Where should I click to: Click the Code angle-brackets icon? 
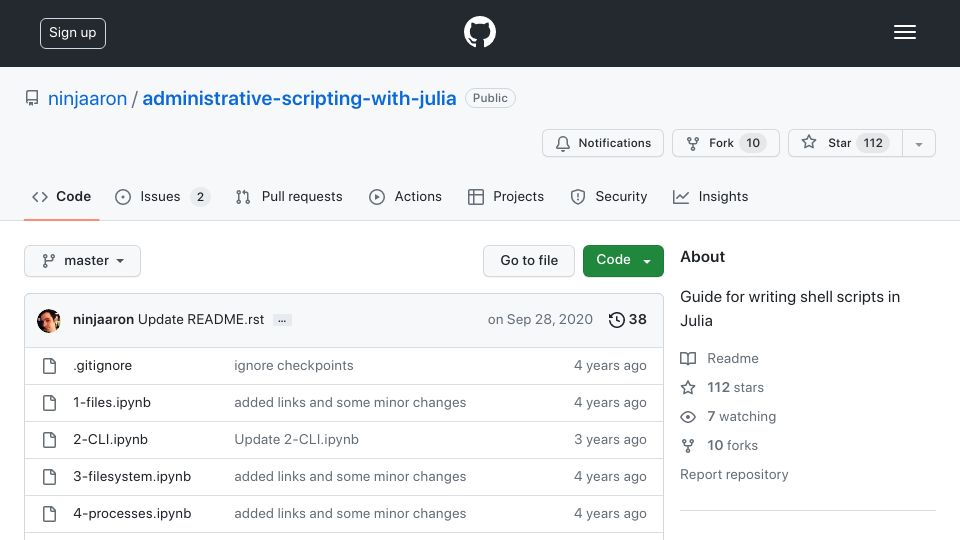tap(40, 197)
